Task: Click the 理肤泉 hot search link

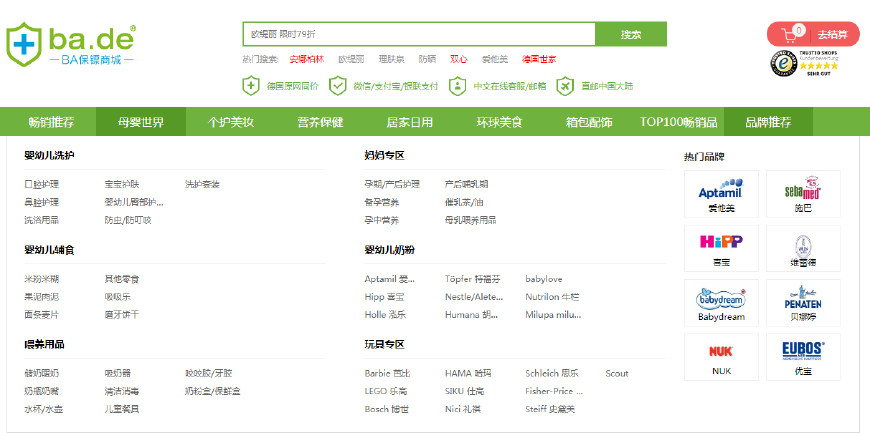Action: (392, 59)
